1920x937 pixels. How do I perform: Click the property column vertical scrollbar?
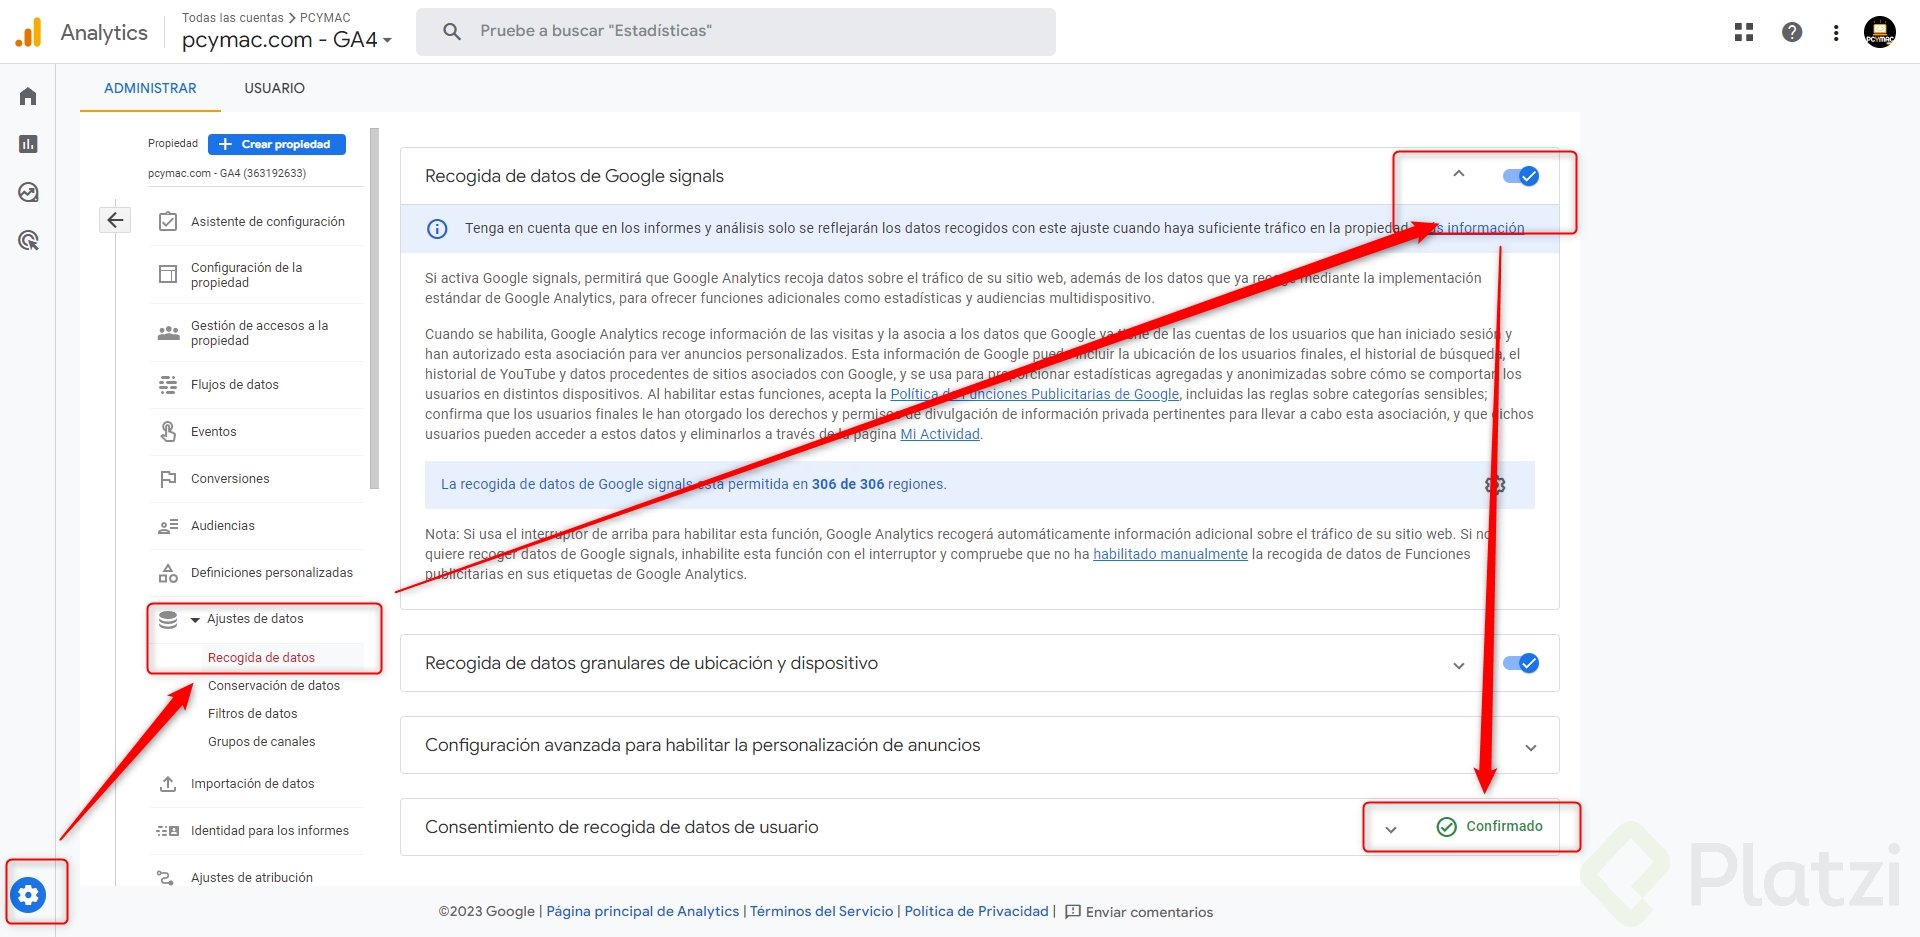[x=375, y=308]
